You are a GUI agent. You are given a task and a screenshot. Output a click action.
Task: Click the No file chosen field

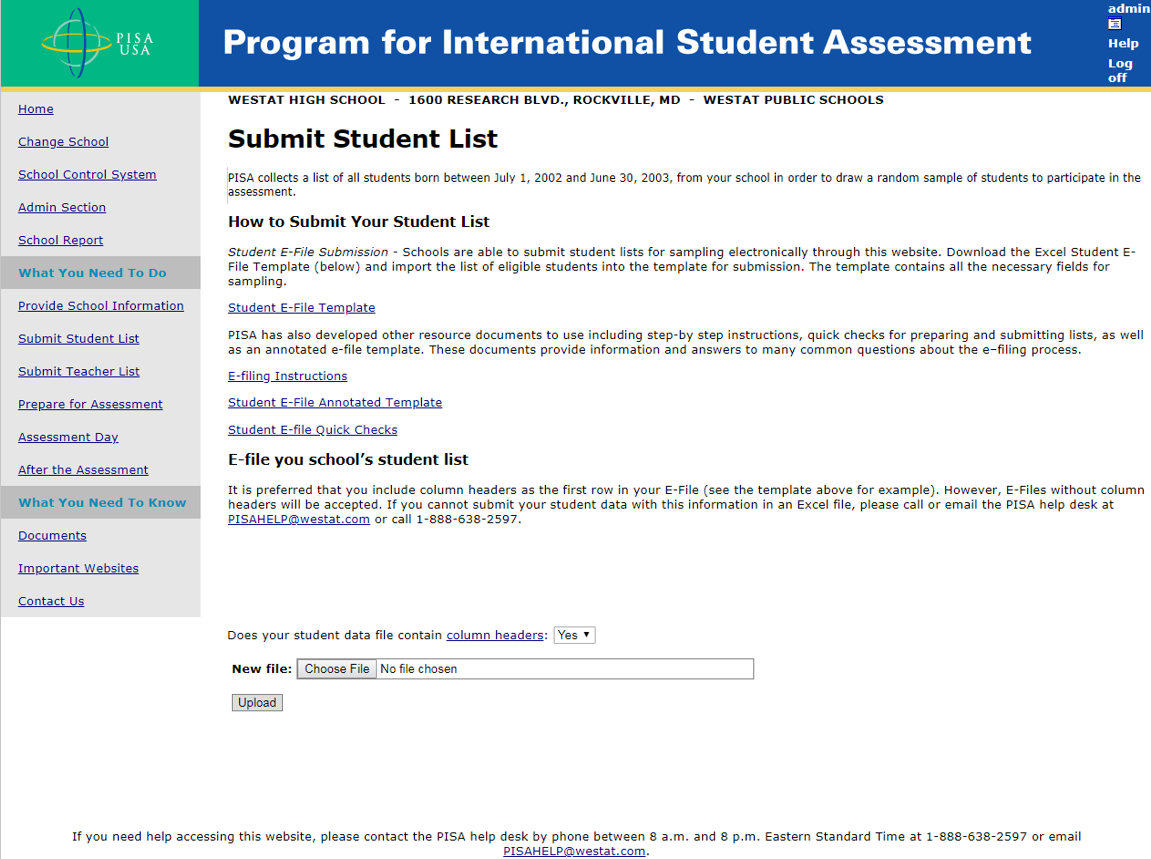(x=563, y=669)
